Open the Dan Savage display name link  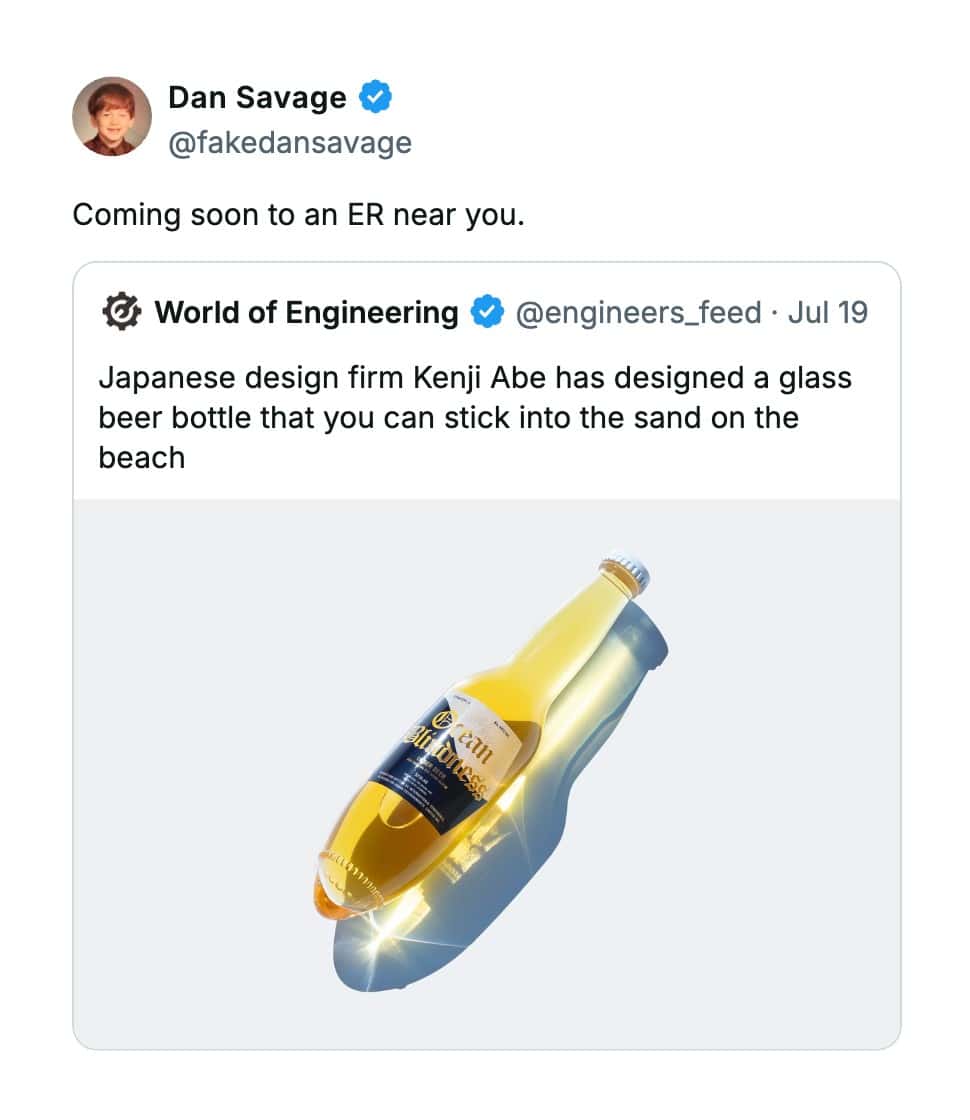point(257,97)
